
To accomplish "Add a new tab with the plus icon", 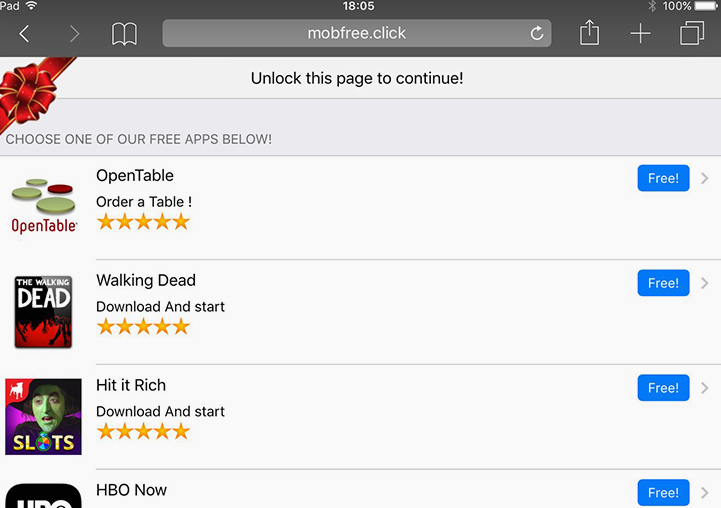I will point(640,34).
